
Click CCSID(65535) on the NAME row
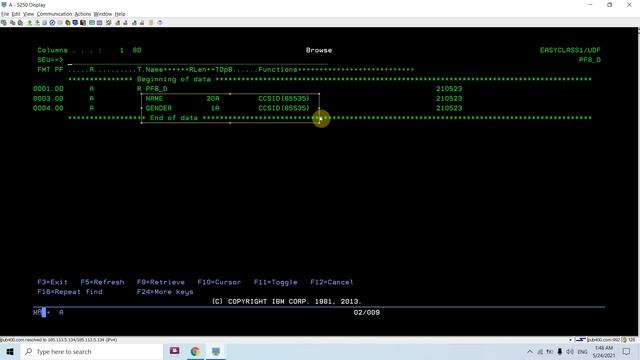284,98
